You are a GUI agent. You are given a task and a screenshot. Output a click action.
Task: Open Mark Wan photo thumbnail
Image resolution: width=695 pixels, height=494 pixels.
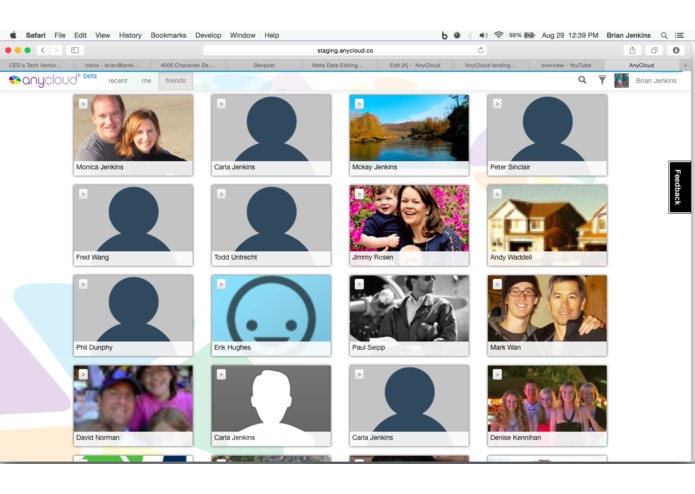(x=547, y=308)
